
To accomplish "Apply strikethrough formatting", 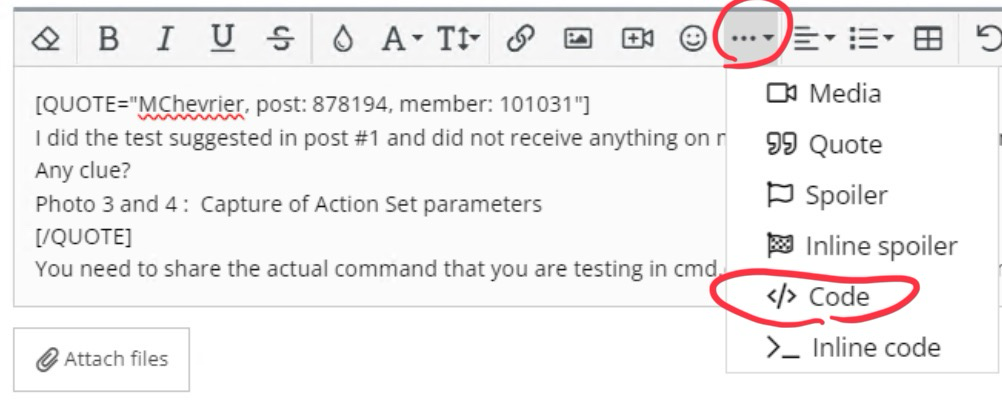I will tap(281, 39).
